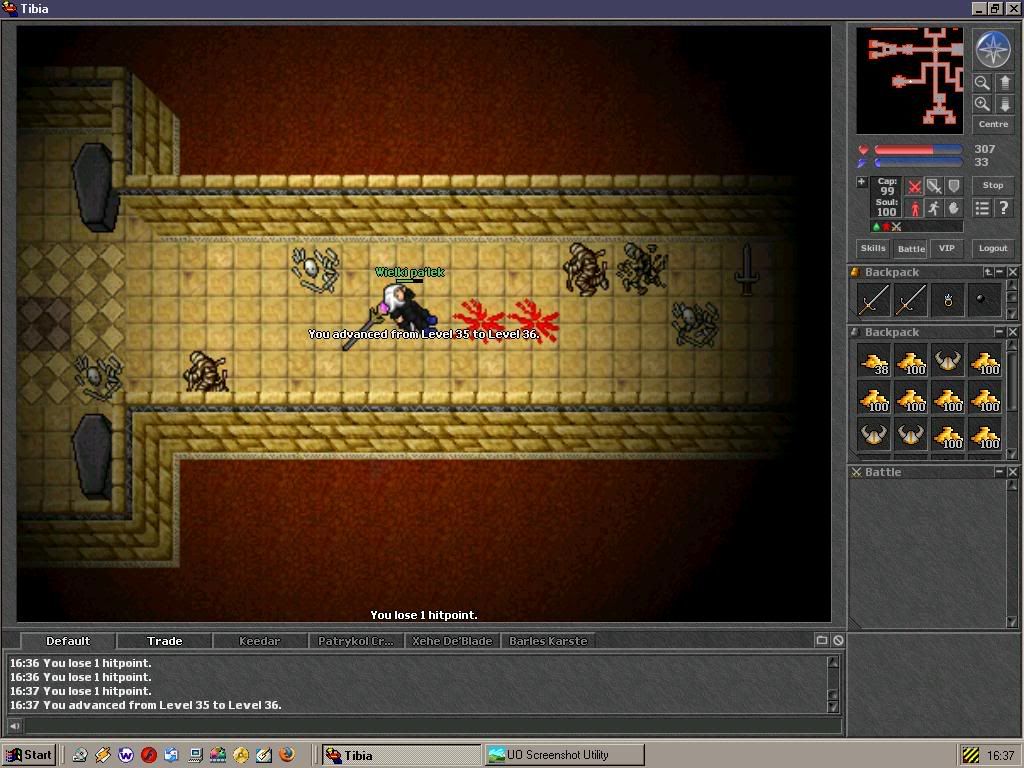1024x768 pixels.
Task: Open the help question mark
Action: 1004,208
